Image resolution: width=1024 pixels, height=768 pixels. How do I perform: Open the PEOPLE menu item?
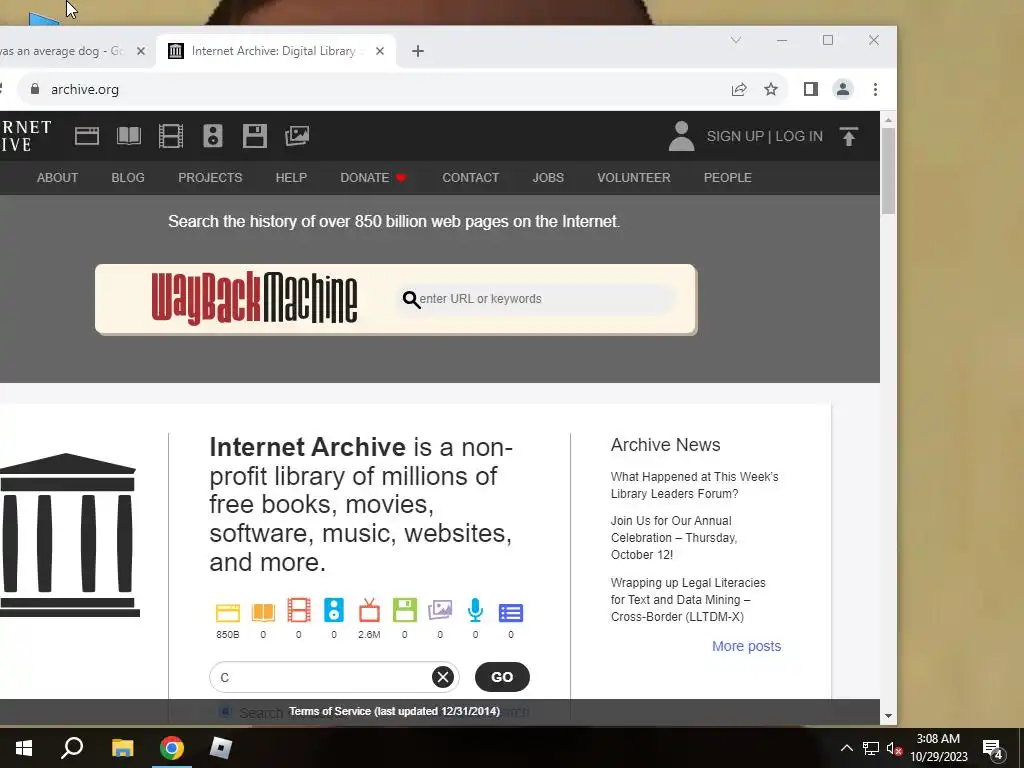pyautogui.click(x=728, y=178)
